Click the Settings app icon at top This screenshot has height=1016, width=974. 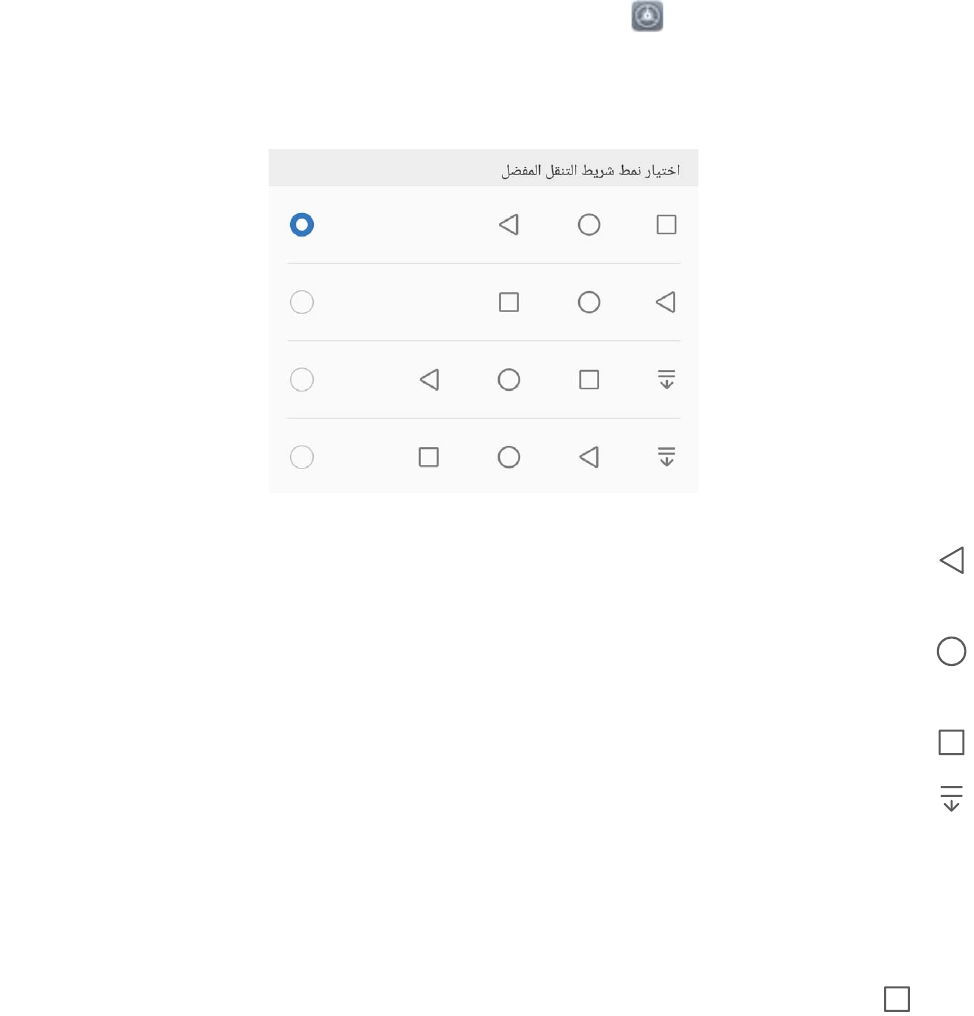click(x=648, y=16)
